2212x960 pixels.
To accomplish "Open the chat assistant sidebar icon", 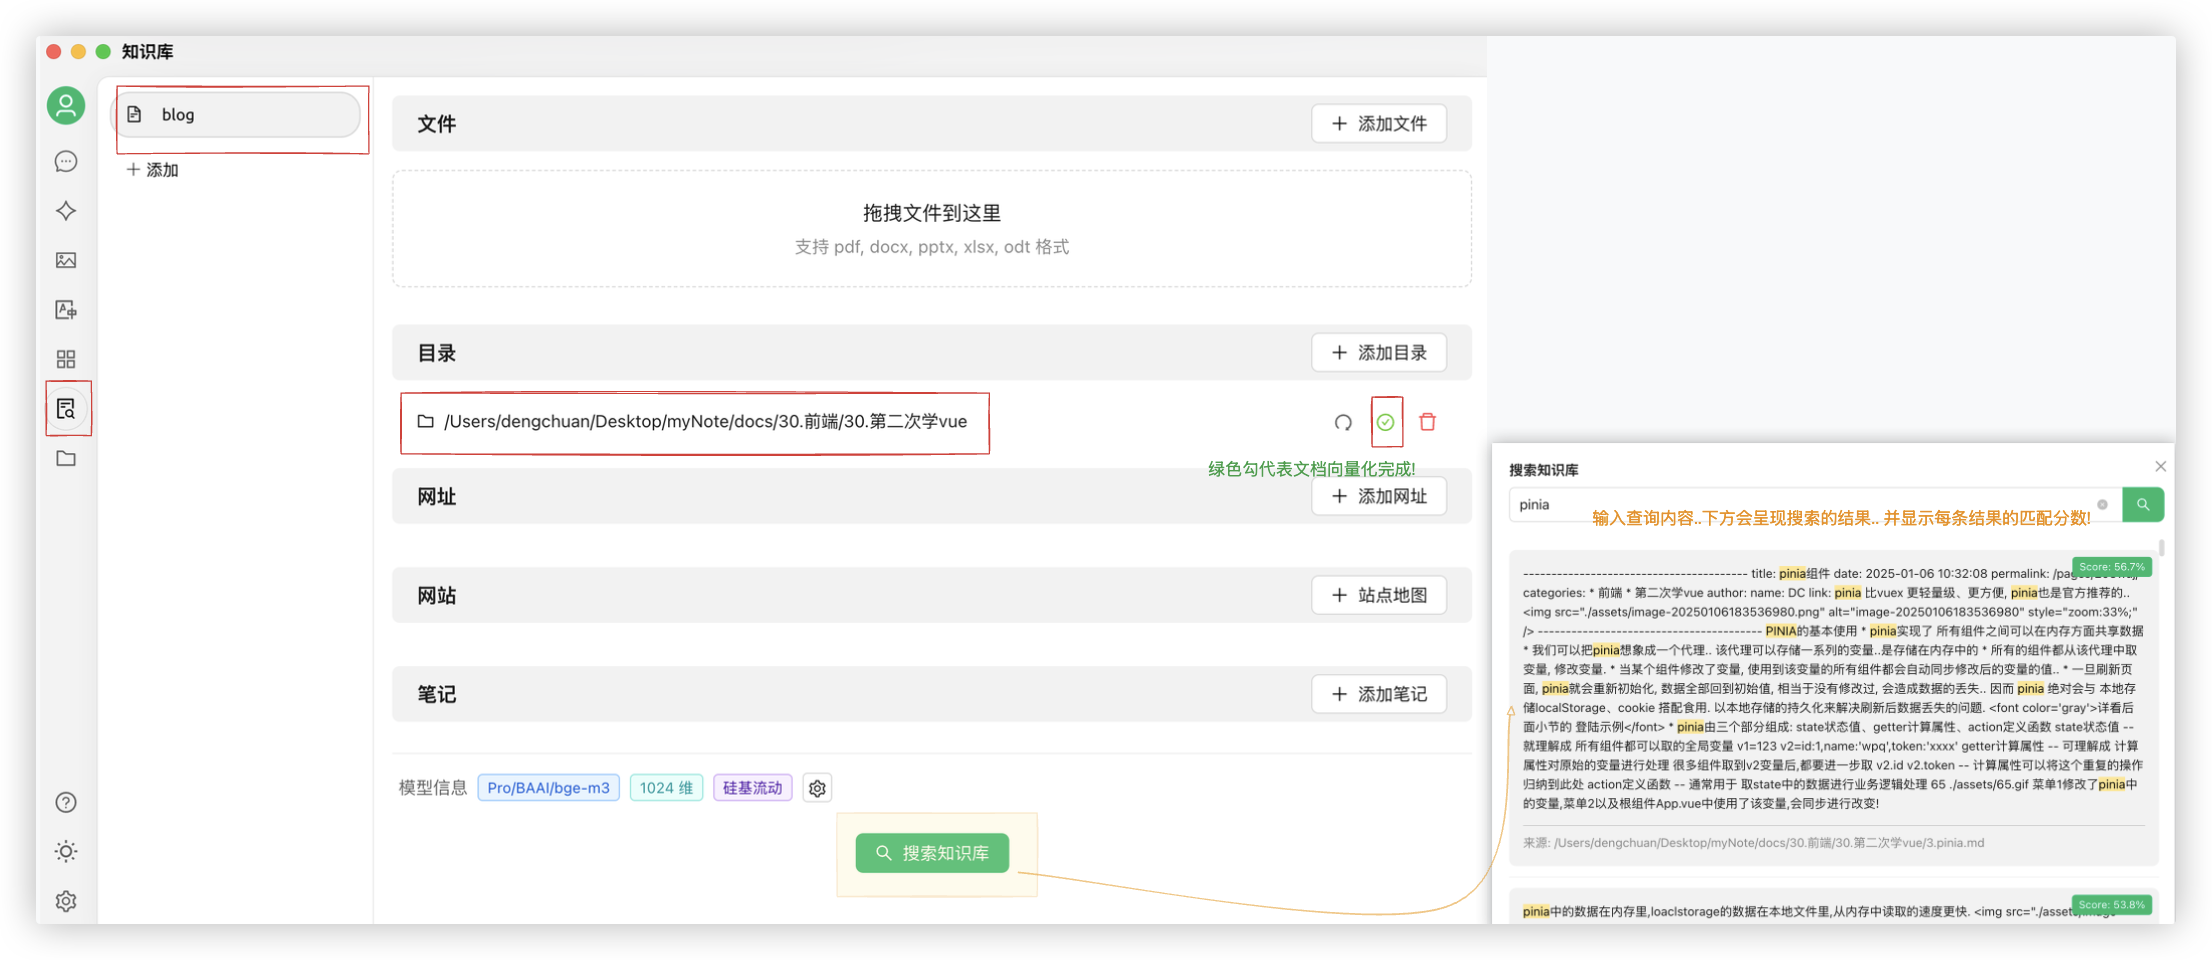I will (66, 161).
